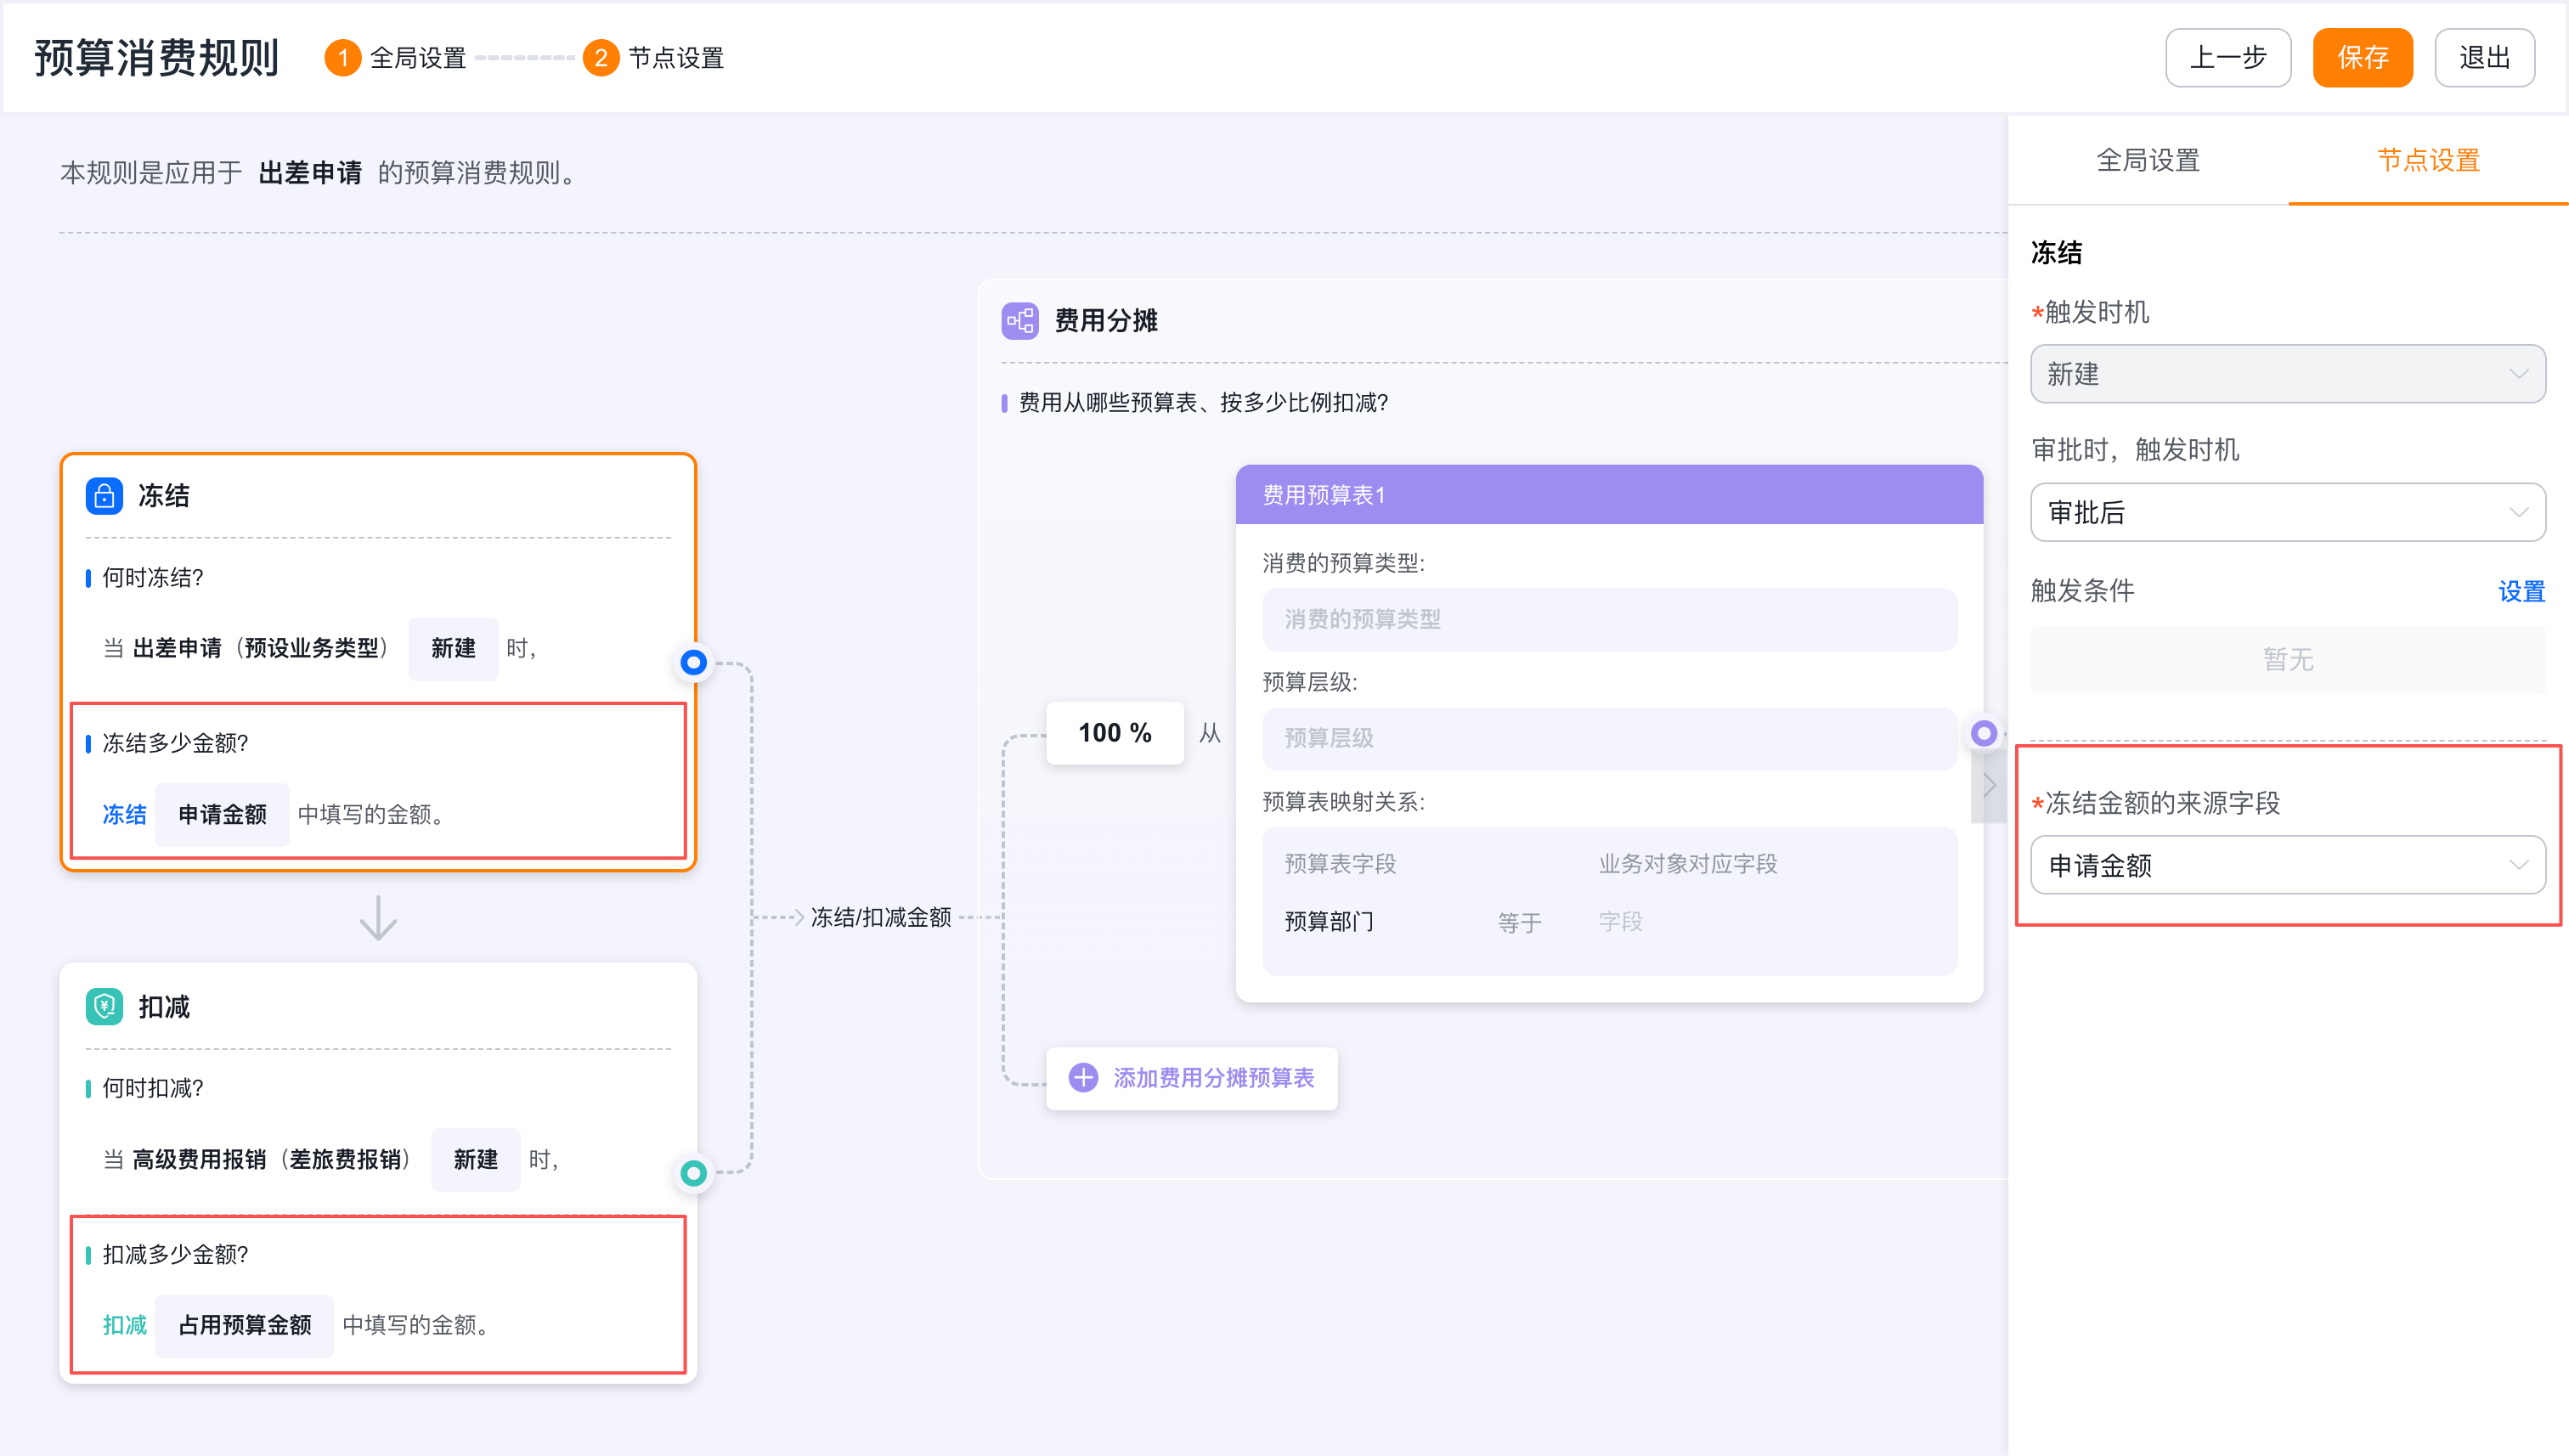Open the 冻结金额的来源字段 dropdown showing 申请金额
The width and height of the screenshot is (2569, 1456).
[2287, 865]
